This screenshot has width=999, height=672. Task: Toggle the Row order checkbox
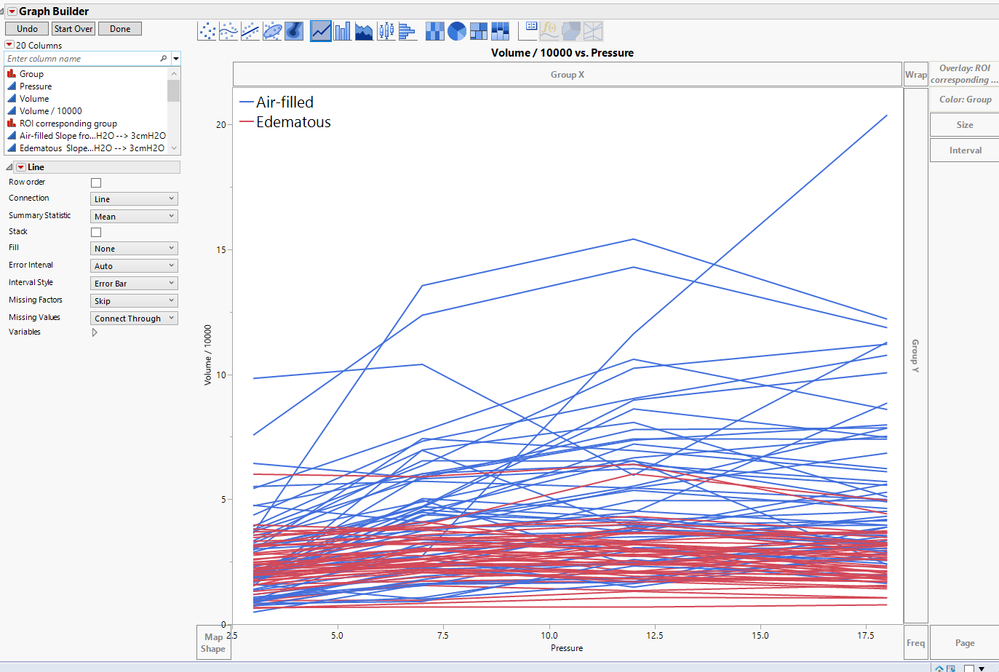click(95, 182)
